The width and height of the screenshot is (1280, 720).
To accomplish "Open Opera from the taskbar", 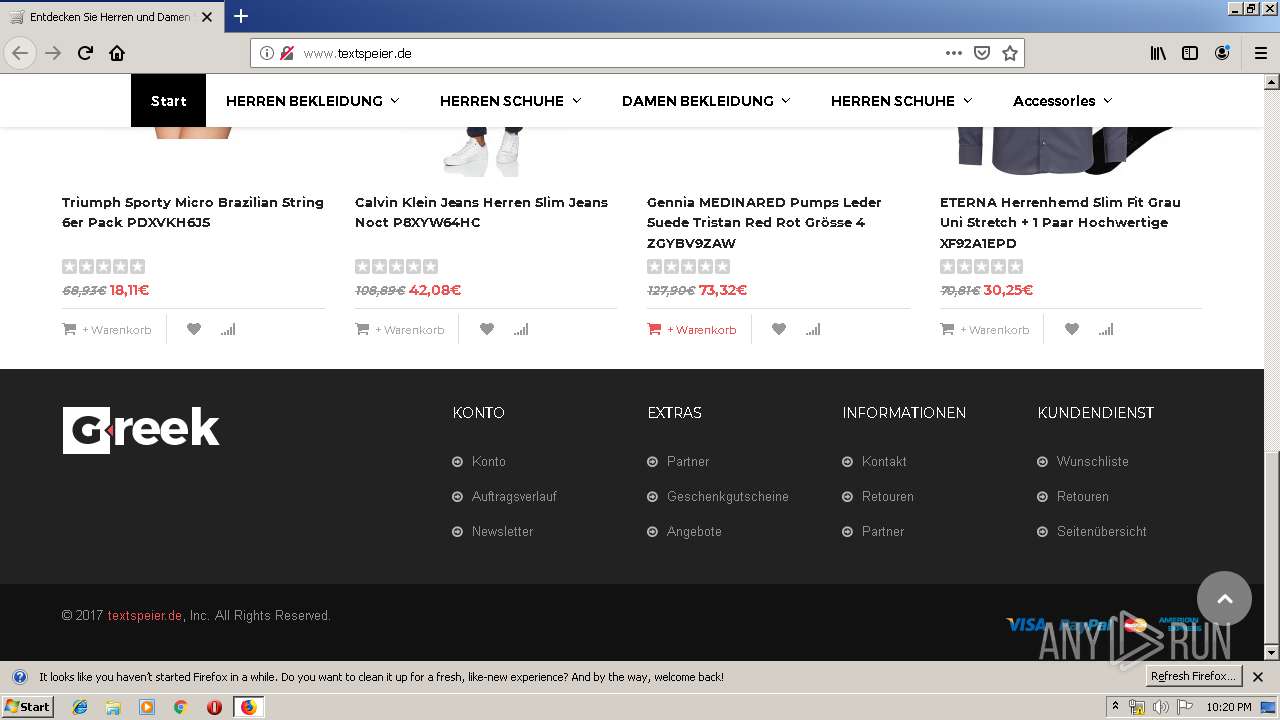I will coord(214,707).
